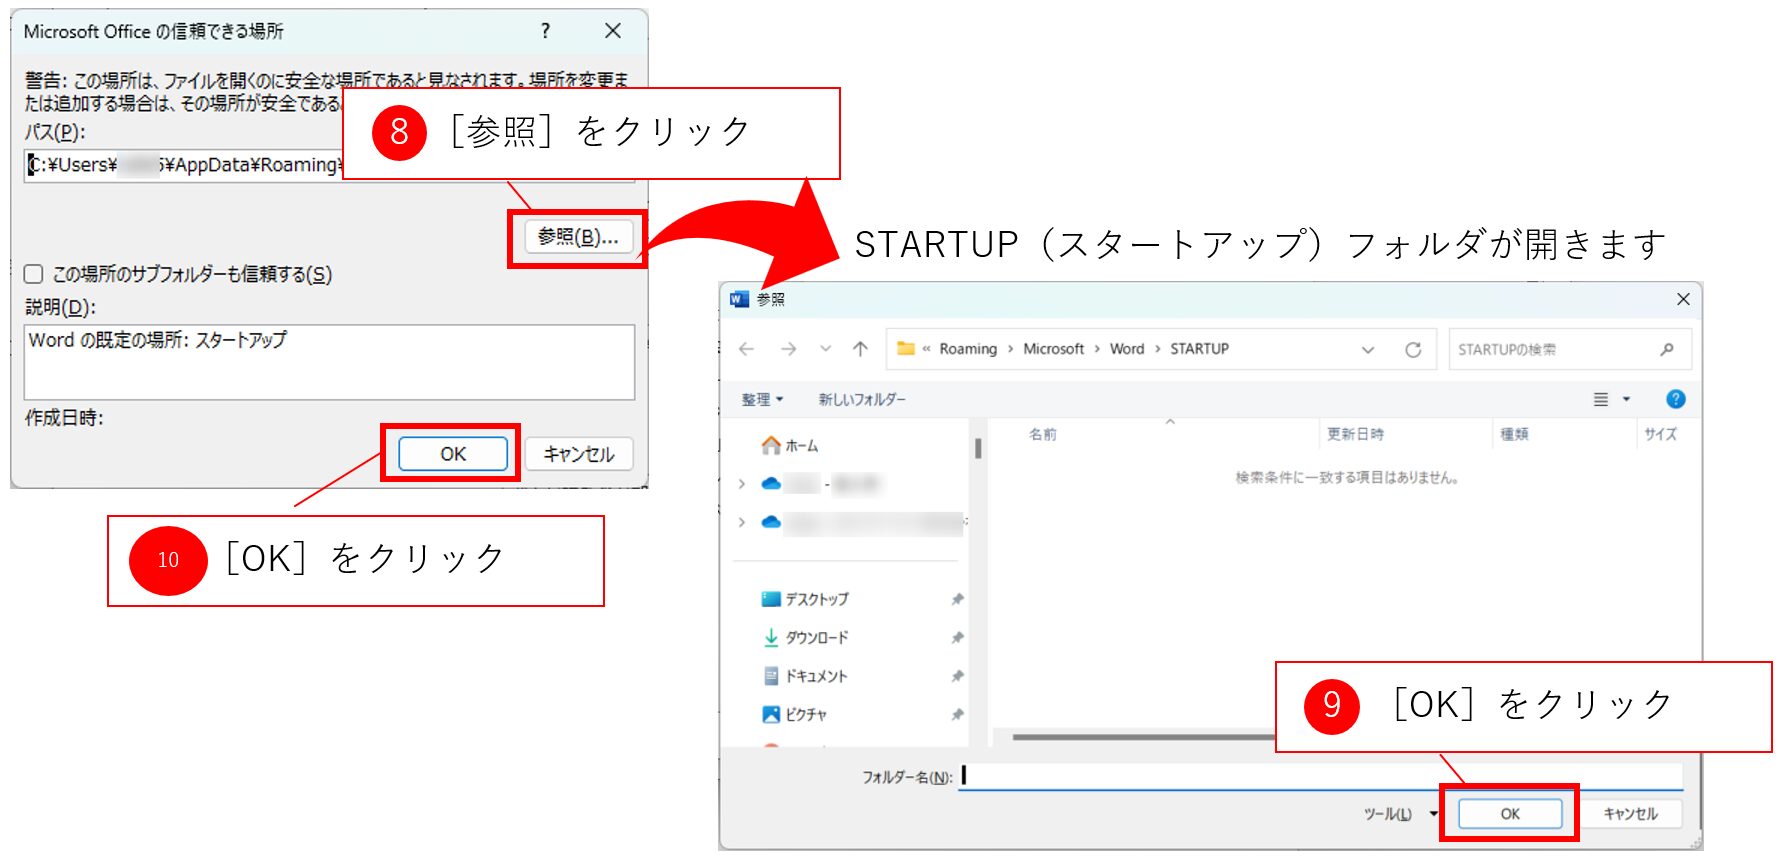Image resolution: width=1780 pixels, height=867 pixels.
Task: Refresh the STARTUP folder view
Action: click(1413, 350)
